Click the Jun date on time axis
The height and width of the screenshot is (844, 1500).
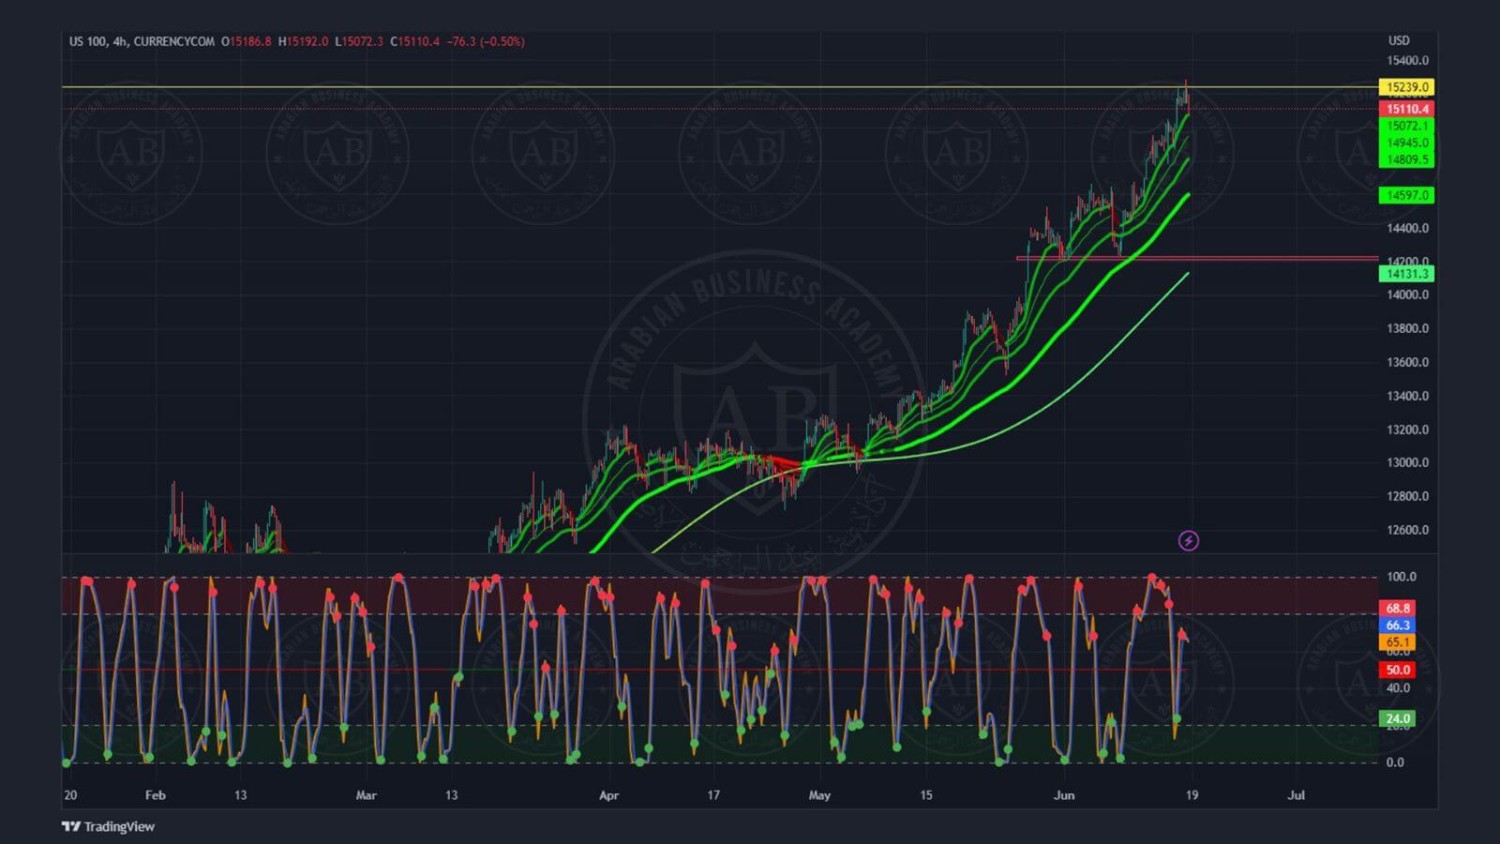1063,795
